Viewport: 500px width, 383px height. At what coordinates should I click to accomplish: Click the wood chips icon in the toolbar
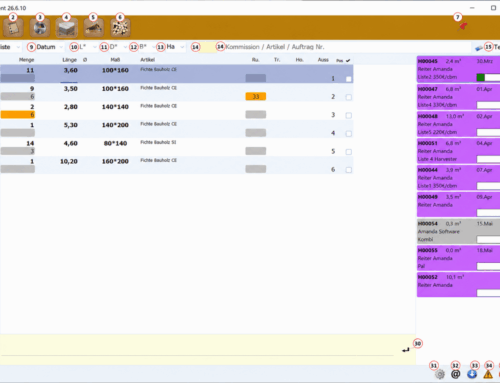(120, 28)
